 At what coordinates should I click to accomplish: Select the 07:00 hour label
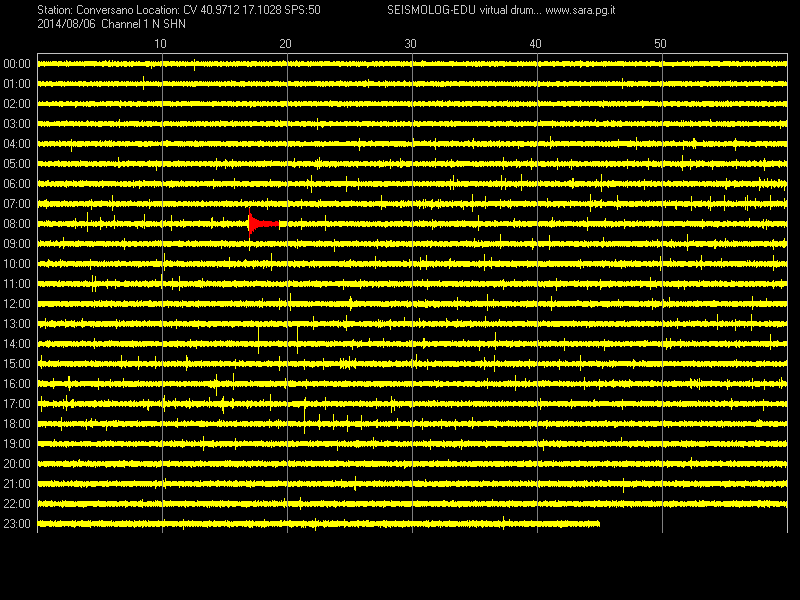pyautogui.click(x=17, y=204)
